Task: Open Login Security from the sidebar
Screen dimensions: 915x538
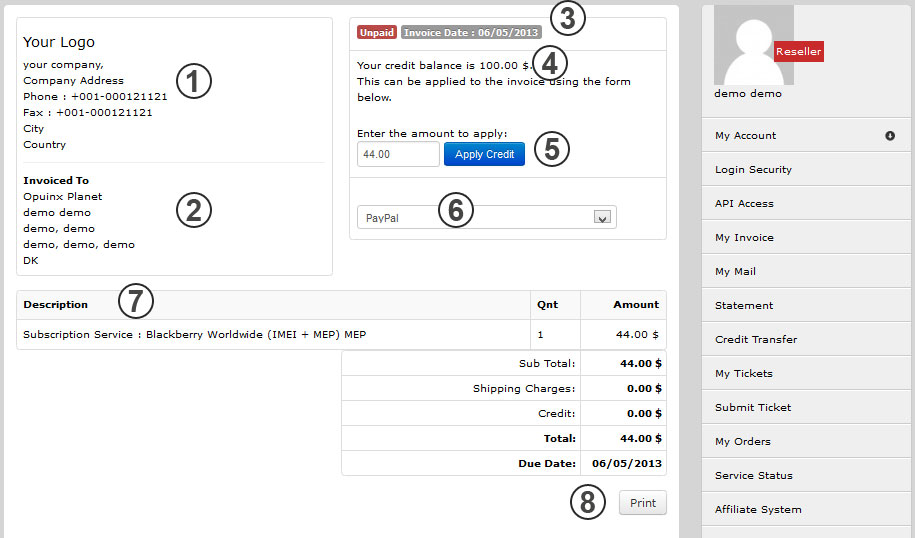Action: click(753, 170)
